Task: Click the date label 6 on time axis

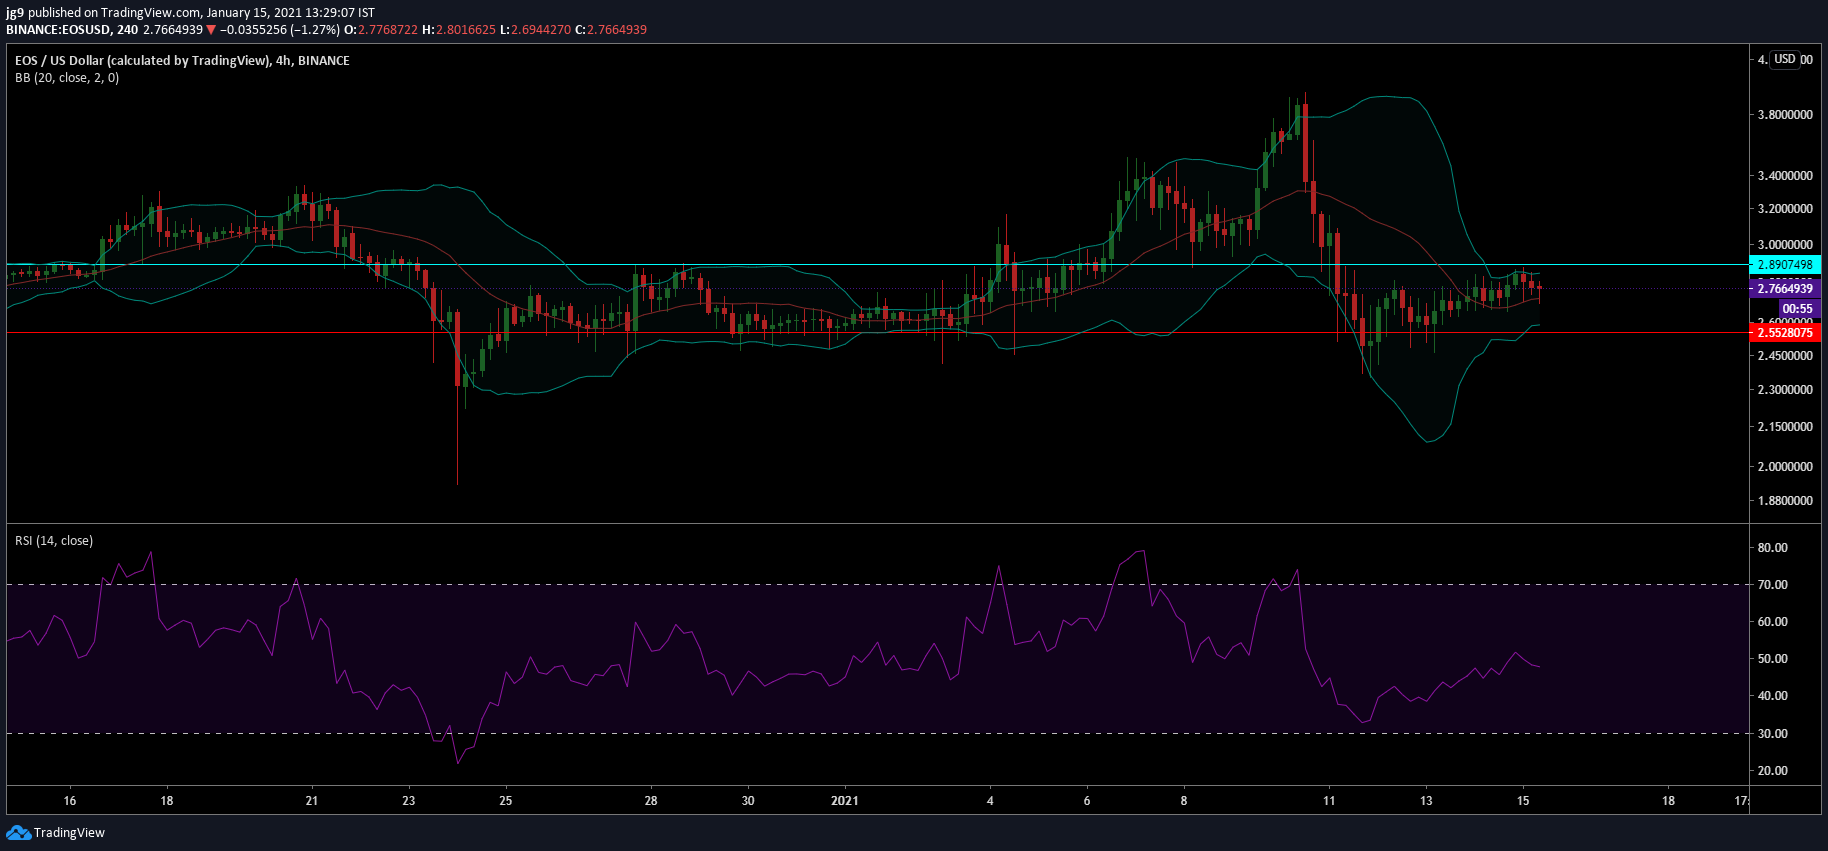Action: pyautogui.click(x=1087, y=801)
